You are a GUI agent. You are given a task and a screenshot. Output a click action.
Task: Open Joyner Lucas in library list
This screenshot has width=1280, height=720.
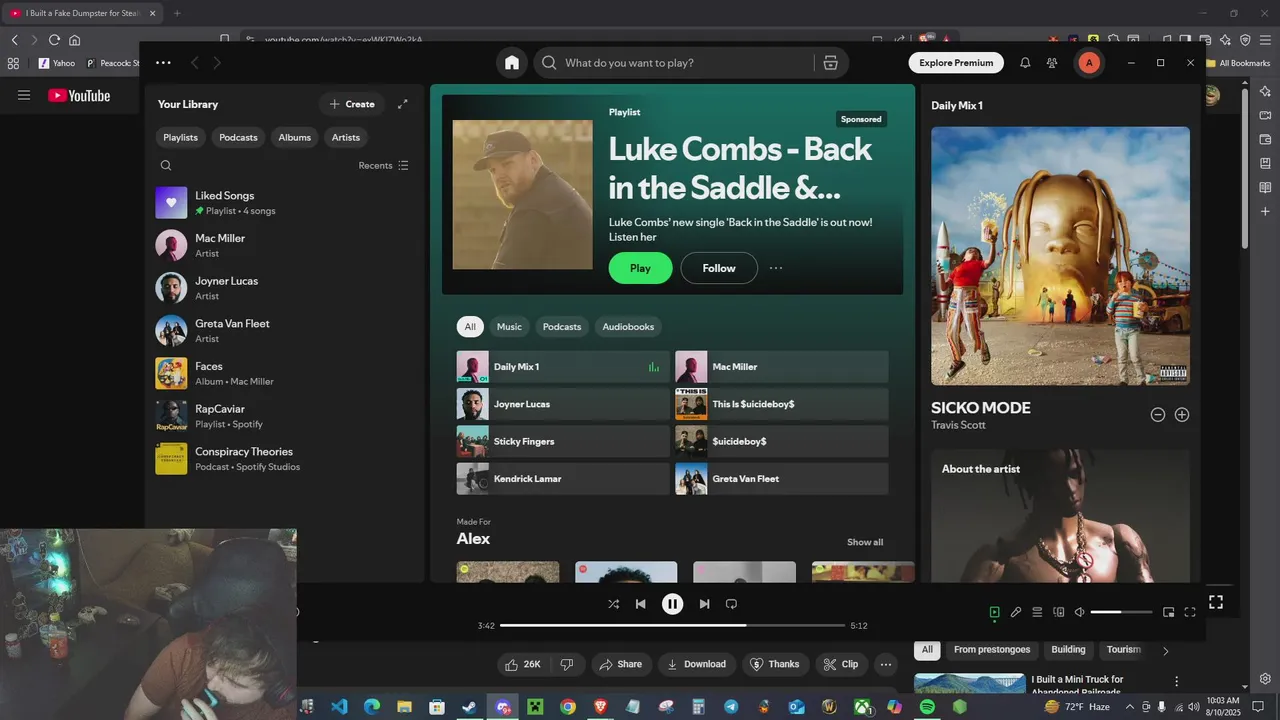click(285, 288)
